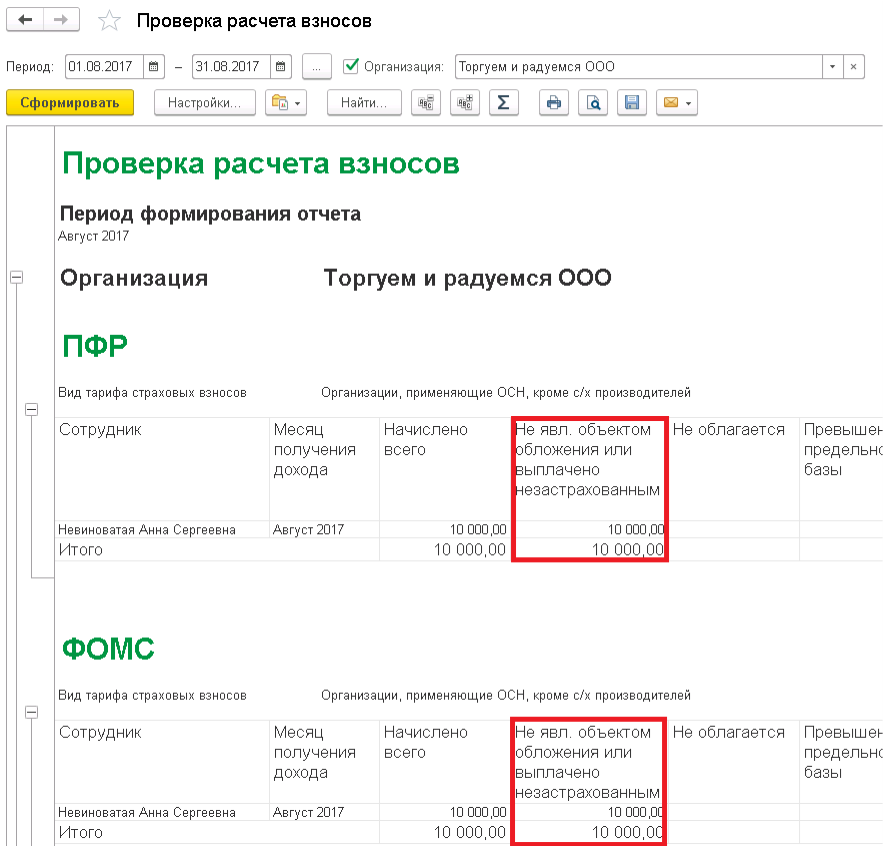The height and width of the screenshot is (846, 884).
Task: Open Настройки... report settings
Action: pos(205,103)
